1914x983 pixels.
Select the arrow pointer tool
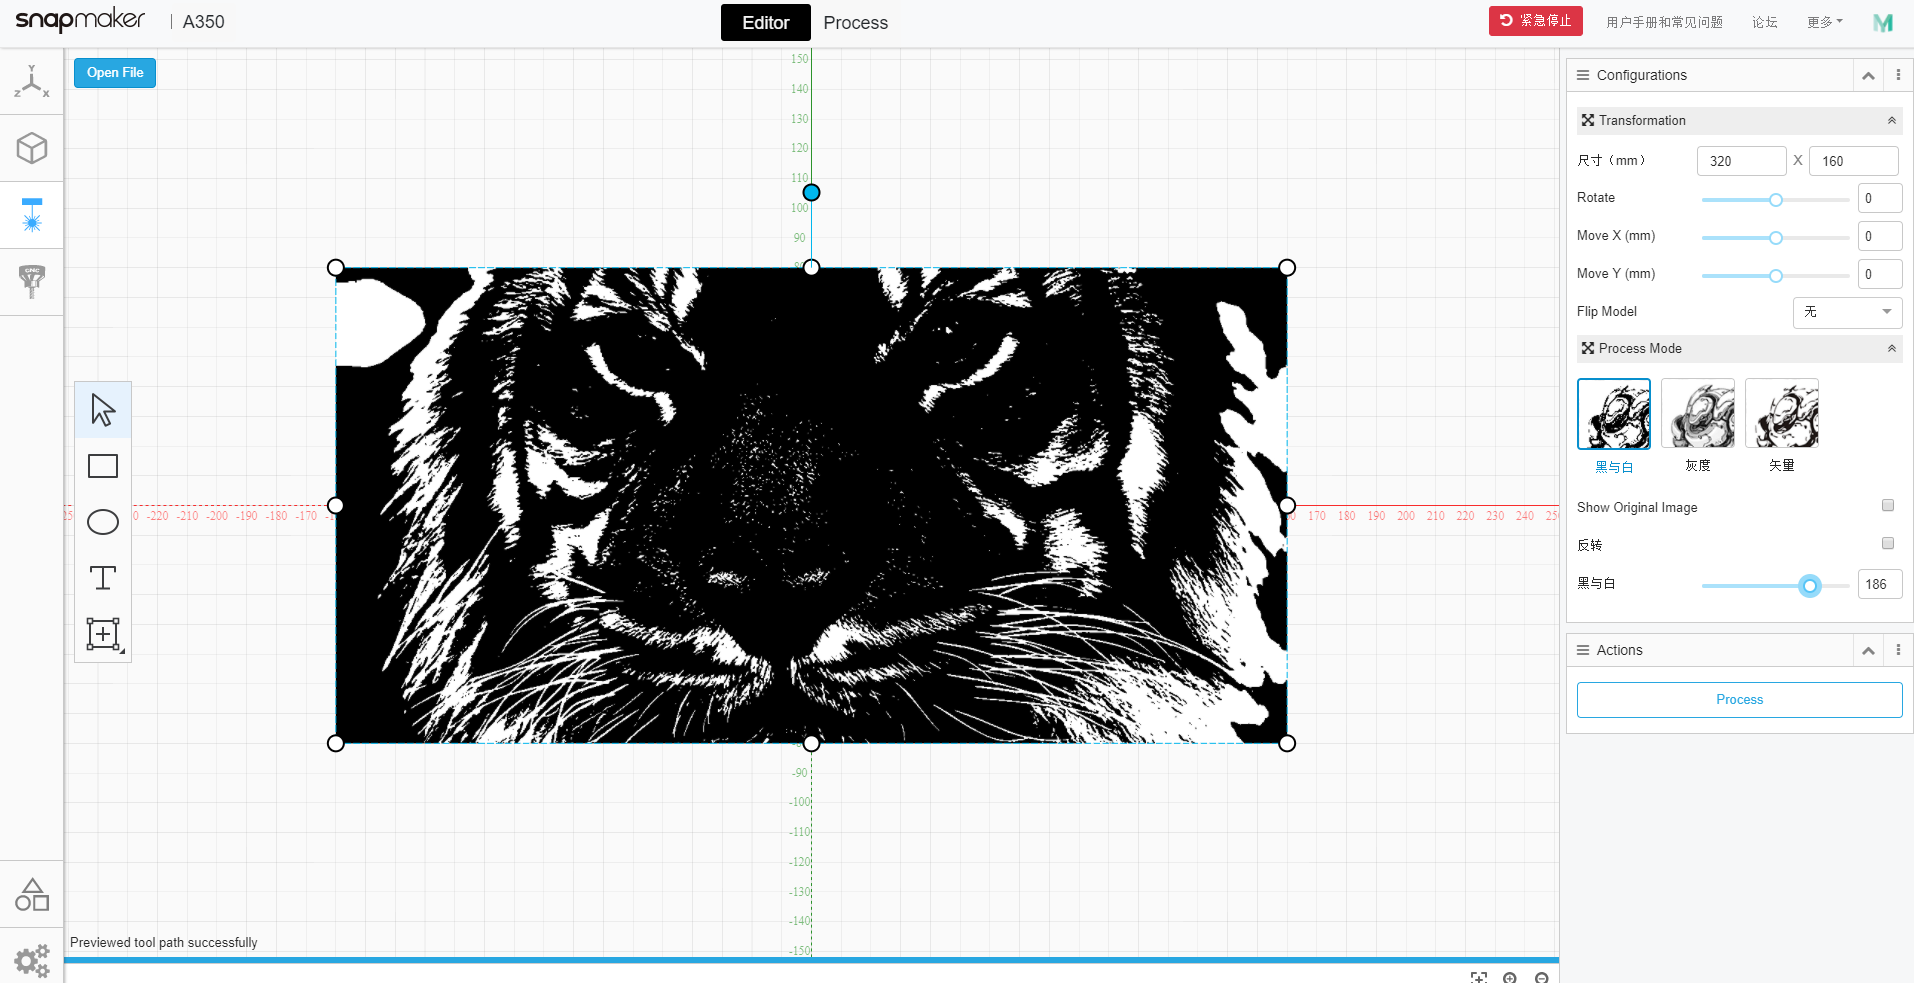103,410
